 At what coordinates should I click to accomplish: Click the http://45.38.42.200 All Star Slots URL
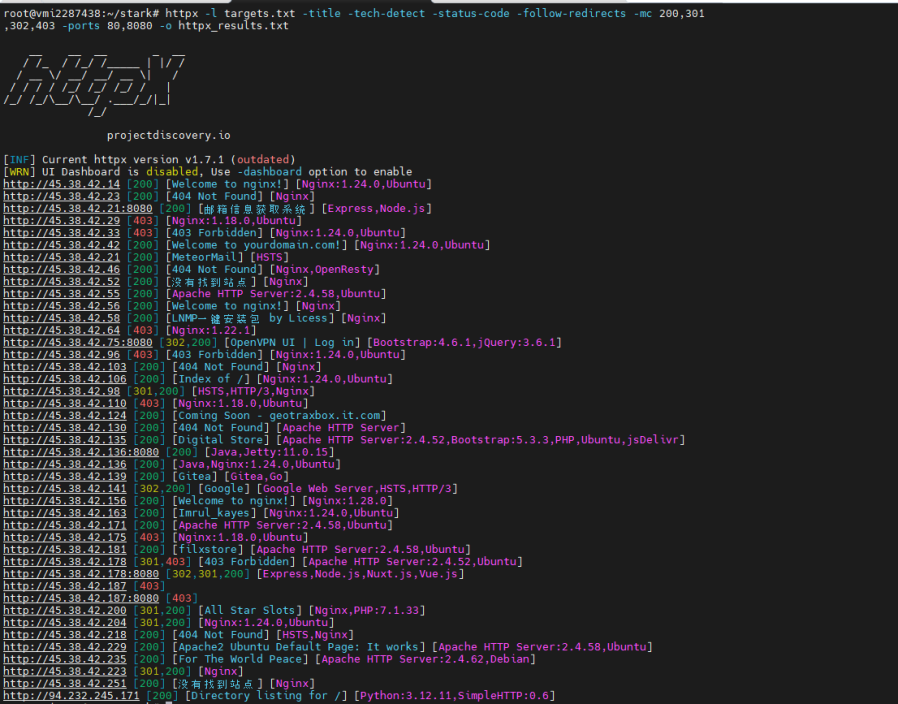65,610
